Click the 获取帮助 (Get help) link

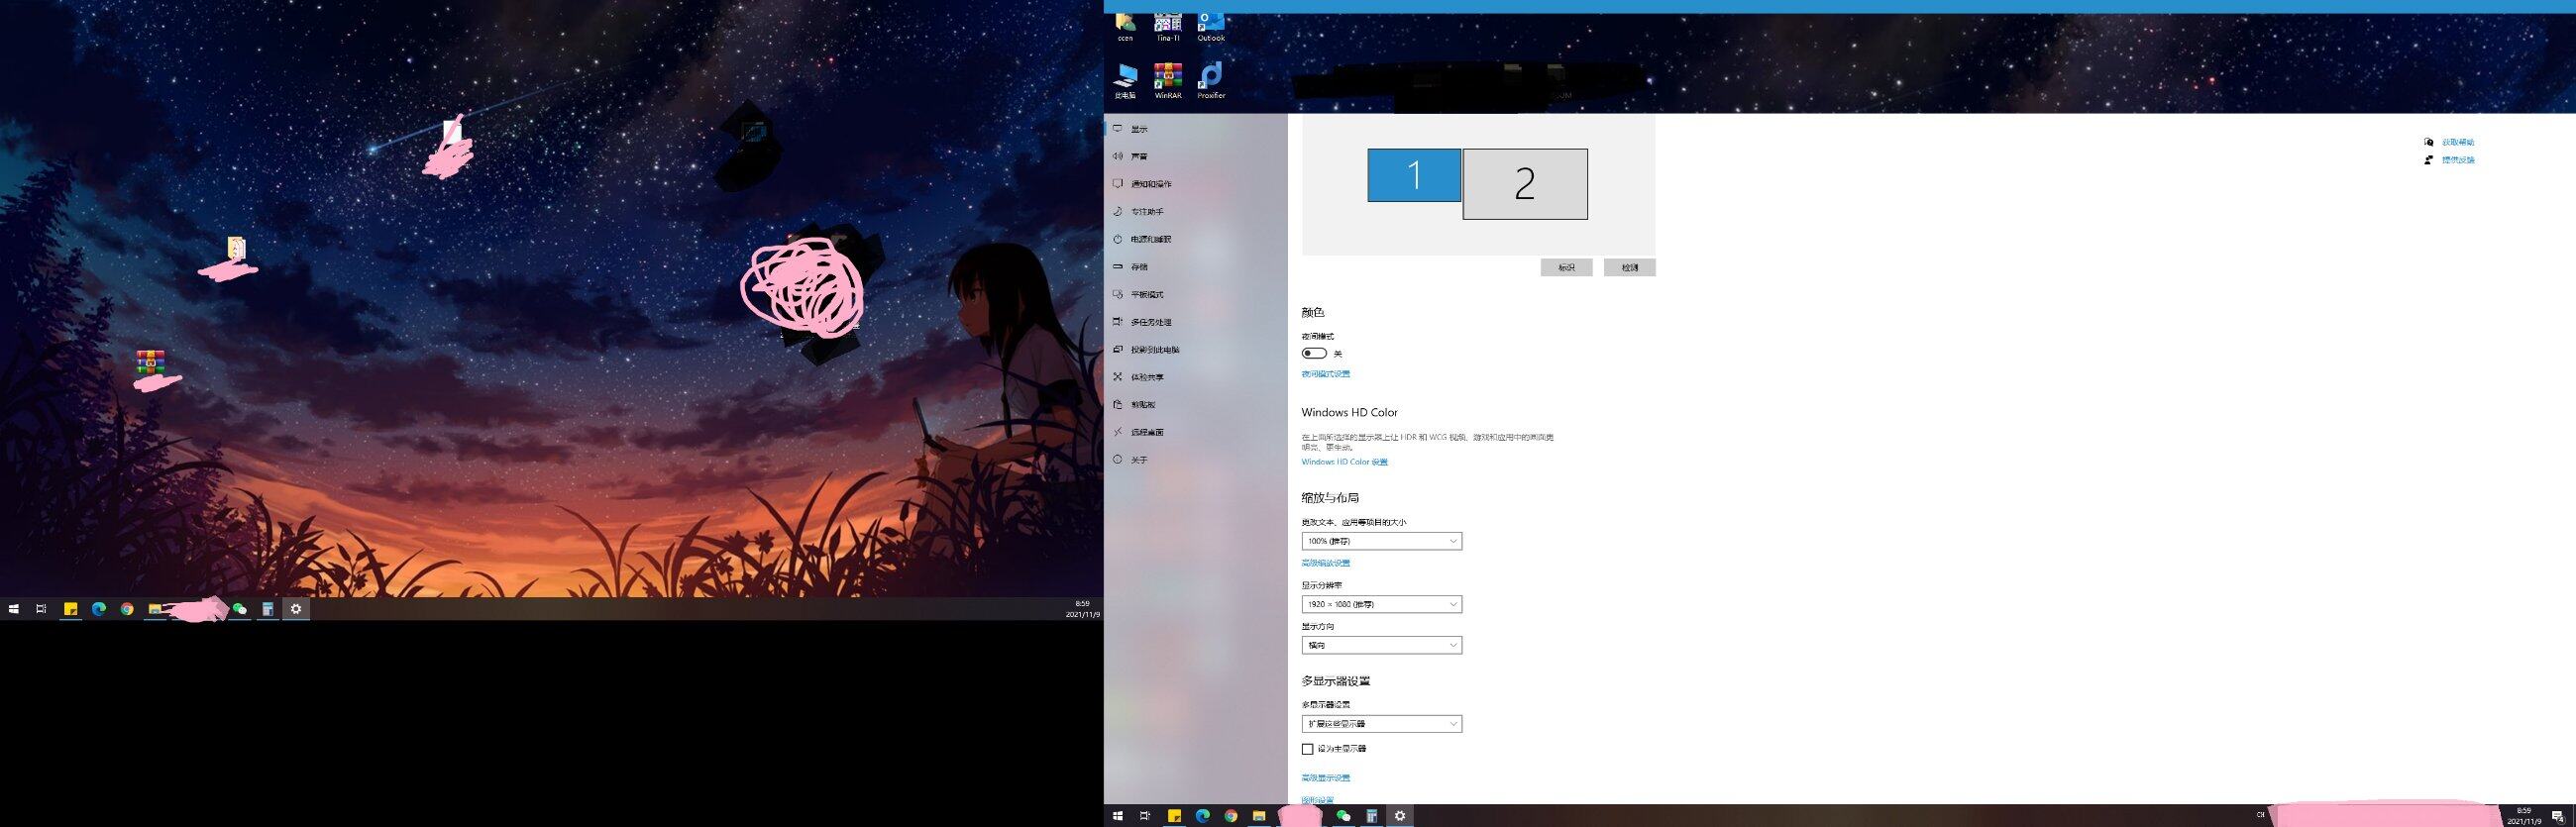coord(2458,142)
